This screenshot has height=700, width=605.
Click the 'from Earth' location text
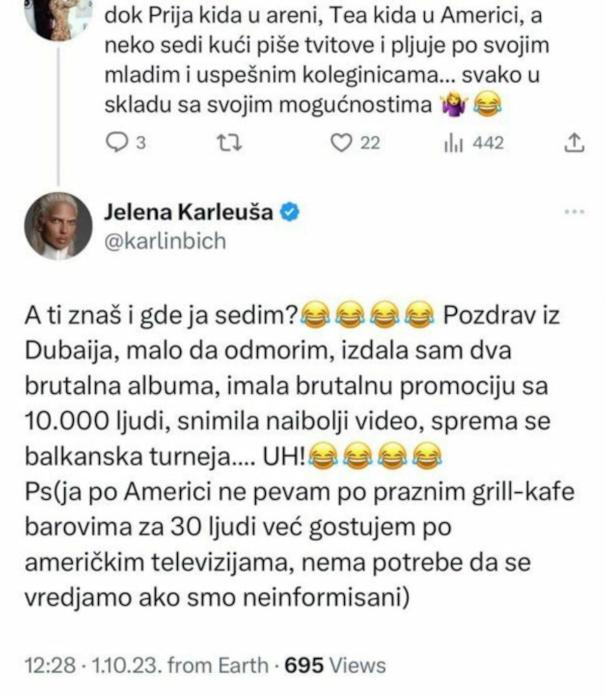point(218,665)
